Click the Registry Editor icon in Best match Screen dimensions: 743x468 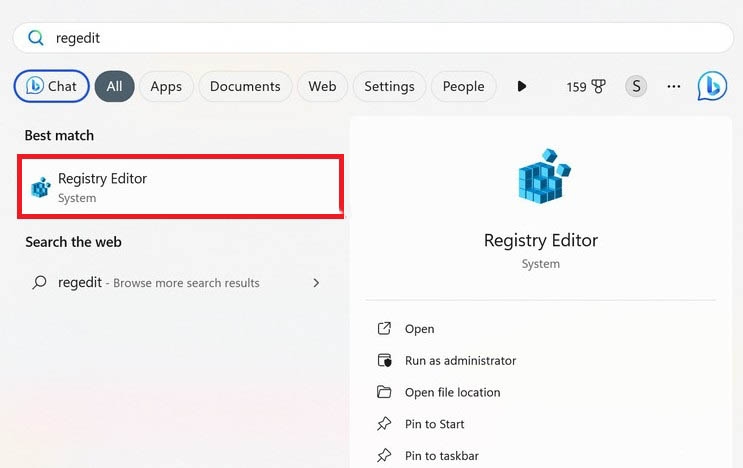pyautogui.click(x=41, y=187)
